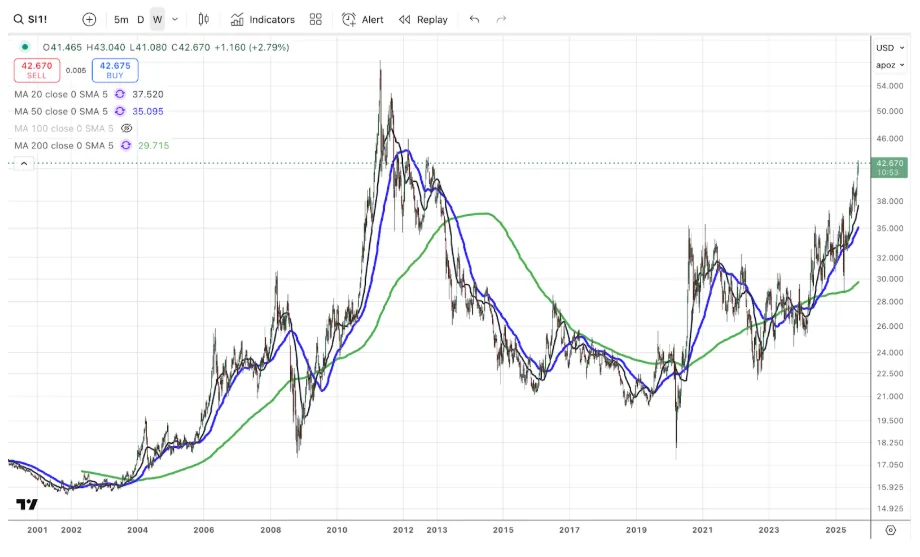This screenshot has width=920, height=557.
Task: Click the 2001 label on time axis
Action: coord(37,530)
